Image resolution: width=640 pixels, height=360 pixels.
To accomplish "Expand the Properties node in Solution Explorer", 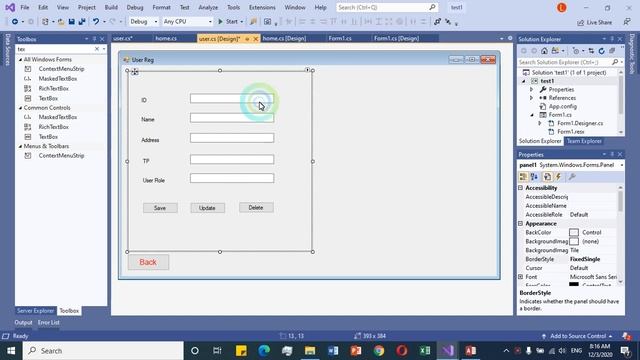I will click(531, 89).
